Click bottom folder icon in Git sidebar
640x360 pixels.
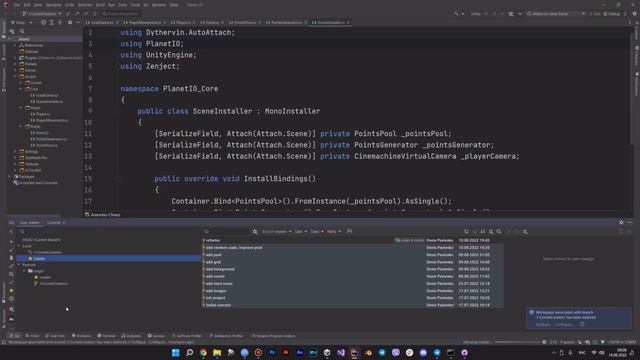point(11,319)
